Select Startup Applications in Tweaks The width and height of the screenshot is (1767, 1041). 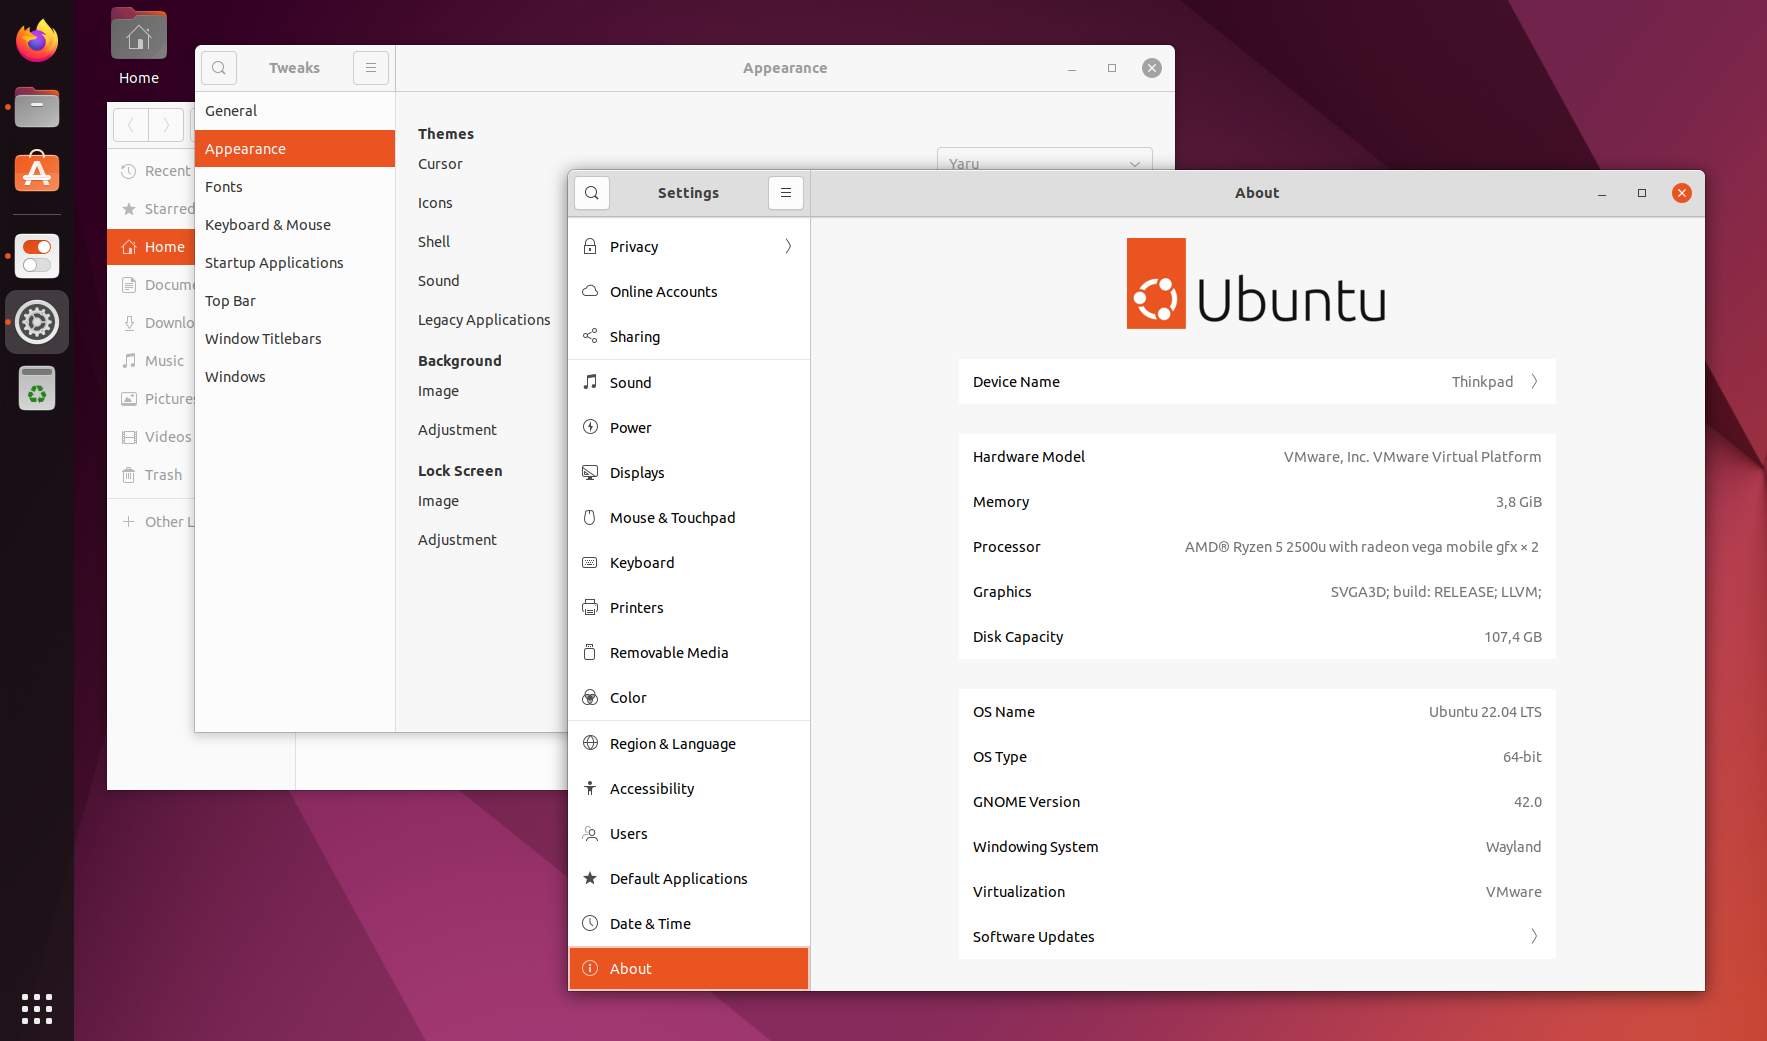(274, 262)
